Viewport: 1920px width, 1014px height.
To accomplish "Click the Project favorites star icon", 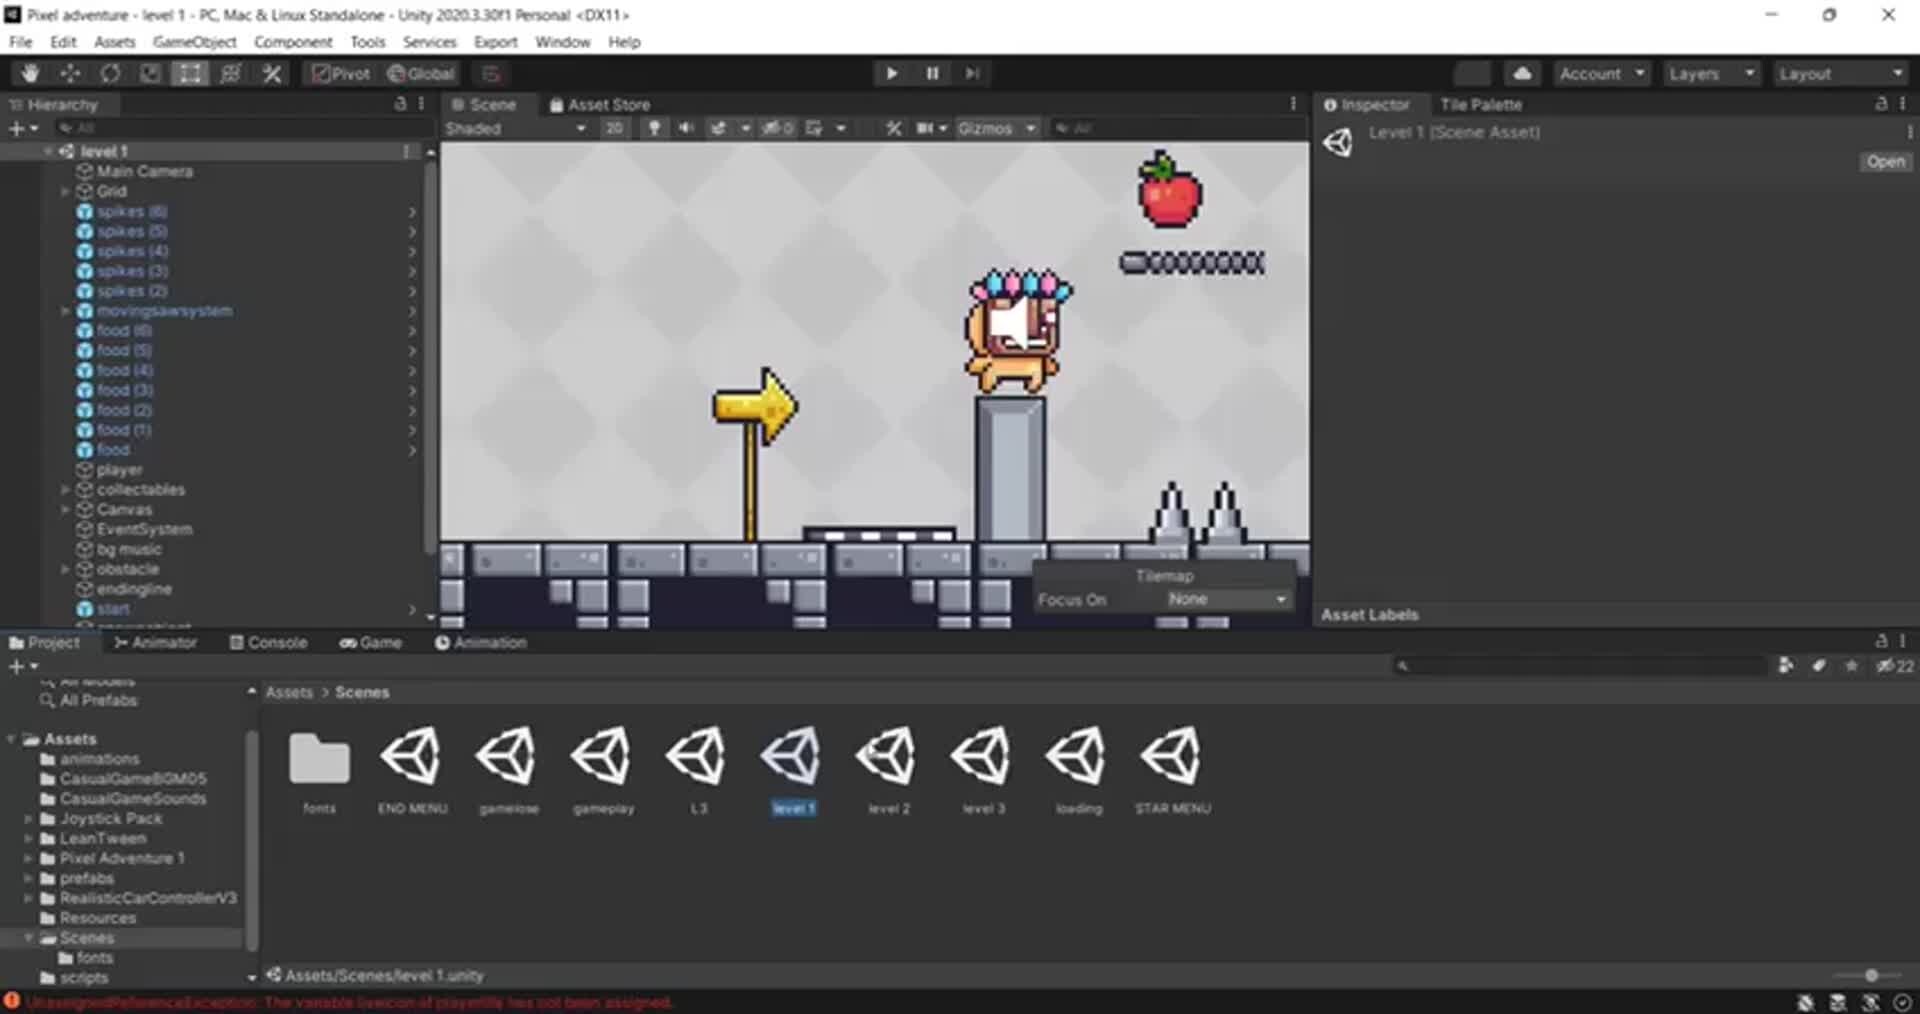I will pos(1851,666).
